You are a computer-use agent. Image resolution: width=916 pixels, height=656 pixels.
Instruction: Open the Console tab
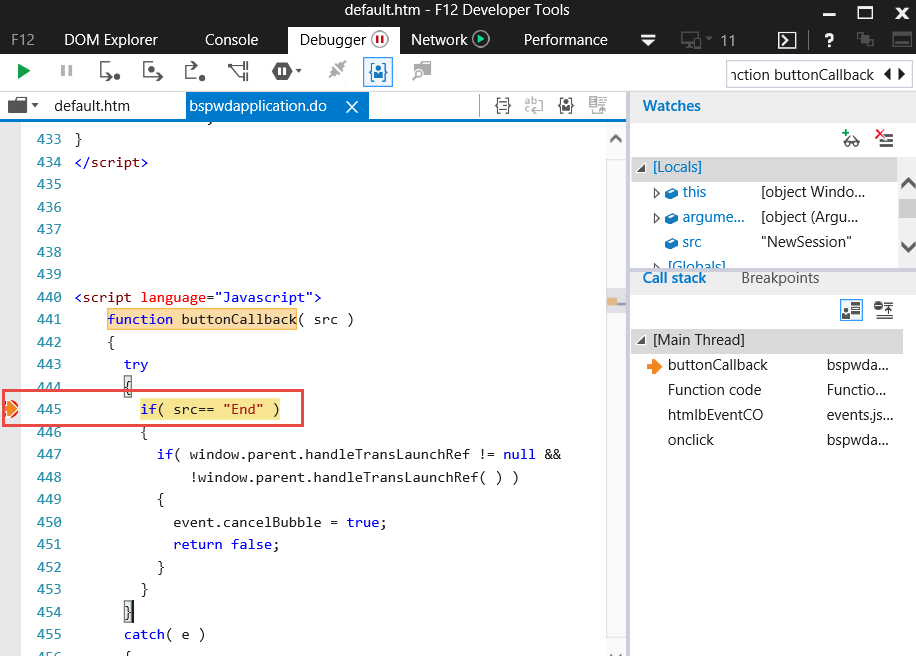click(x=231, y=40)
